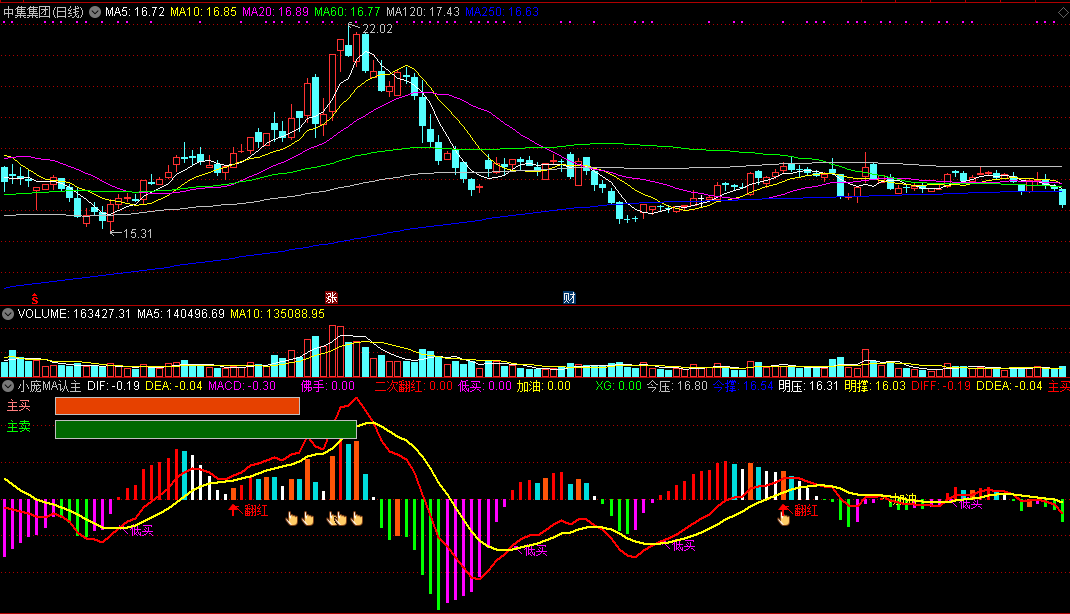Viewport: 1070px width, 614px height.
Task: Select the blue MA250: 16.63 label
Action: coord(502,12)
